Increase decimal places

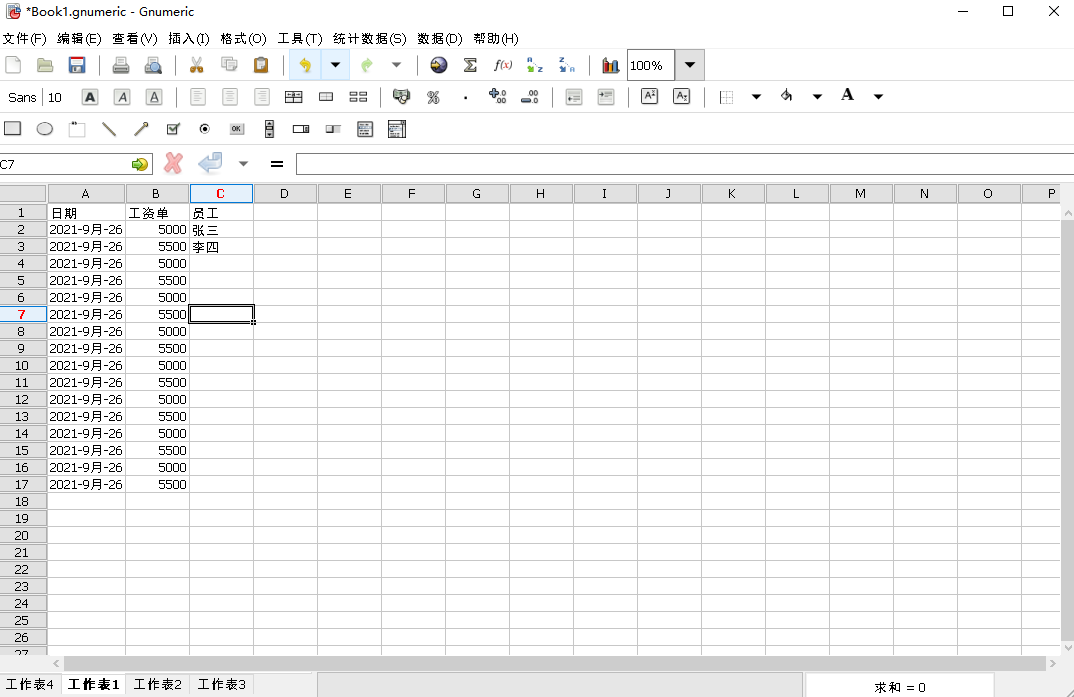point(497,97)
